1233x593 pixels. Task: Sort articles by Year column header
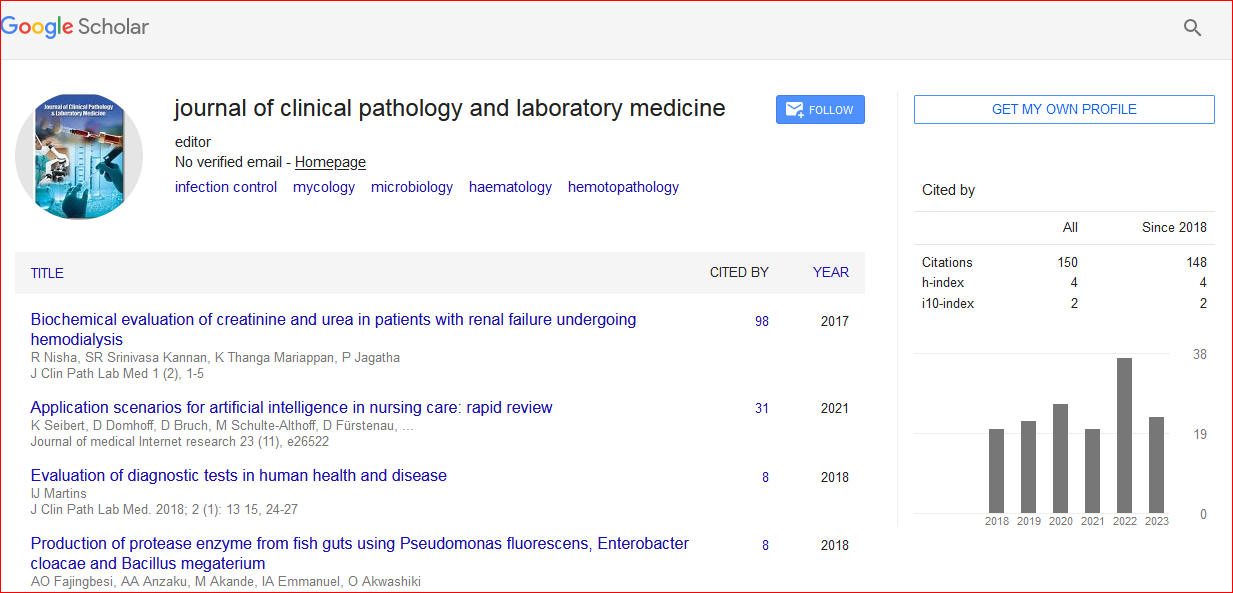click(x=830, y=273)
